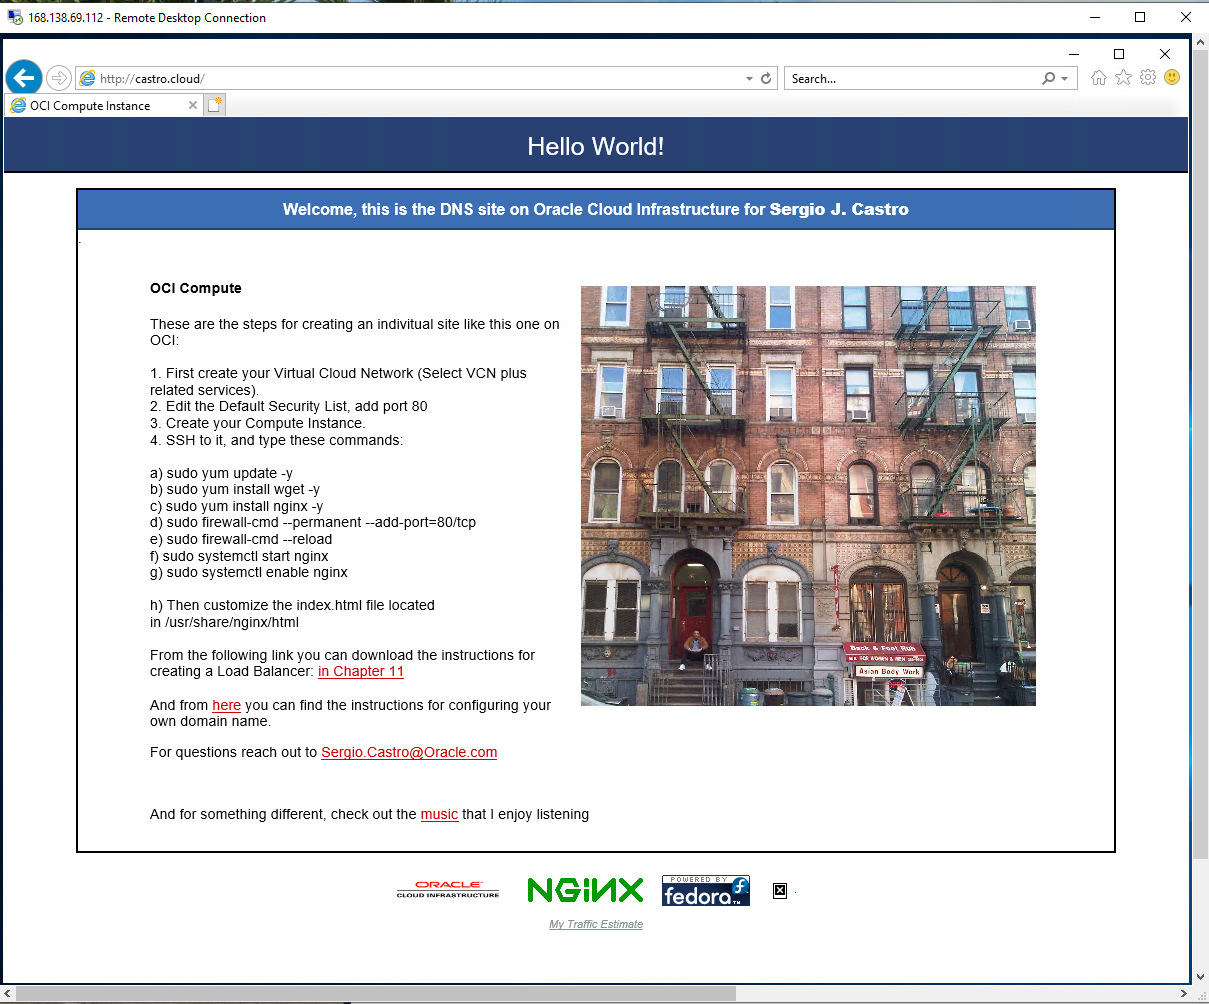Open the 'here' domain name link
This screenshot has width=1209, height=1004.
click(x=226, y=705)
